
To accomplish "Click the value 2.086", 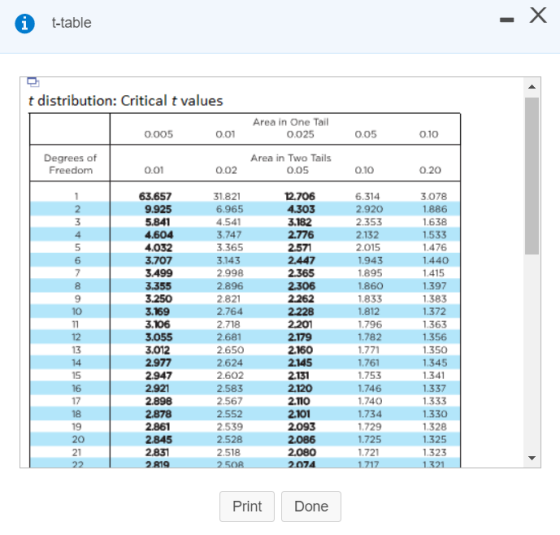I will coord(302,440).
